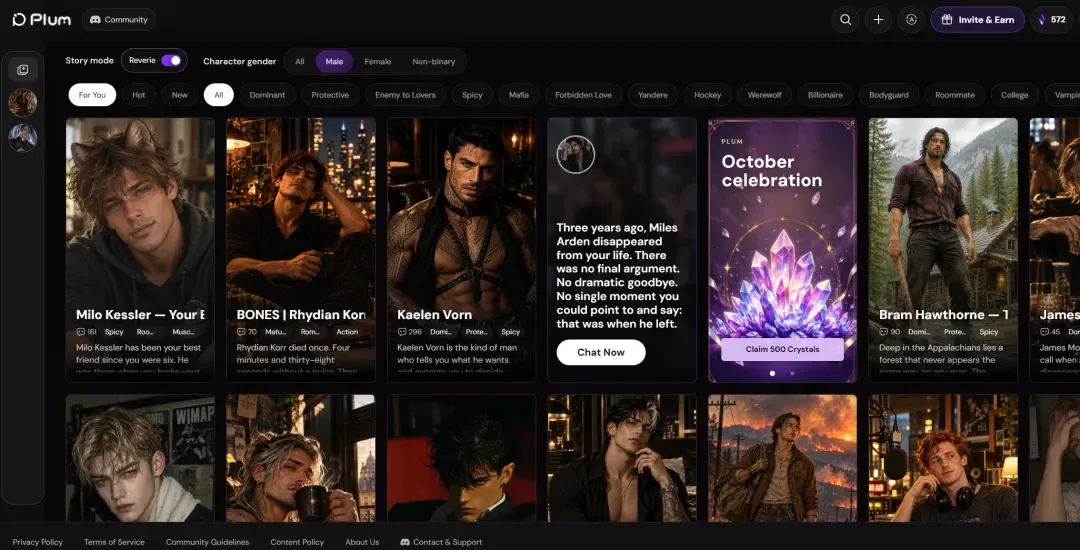Open Milo Kessler character card
The width and height of the screenshot is (1080, 550).
click(141, 250)
